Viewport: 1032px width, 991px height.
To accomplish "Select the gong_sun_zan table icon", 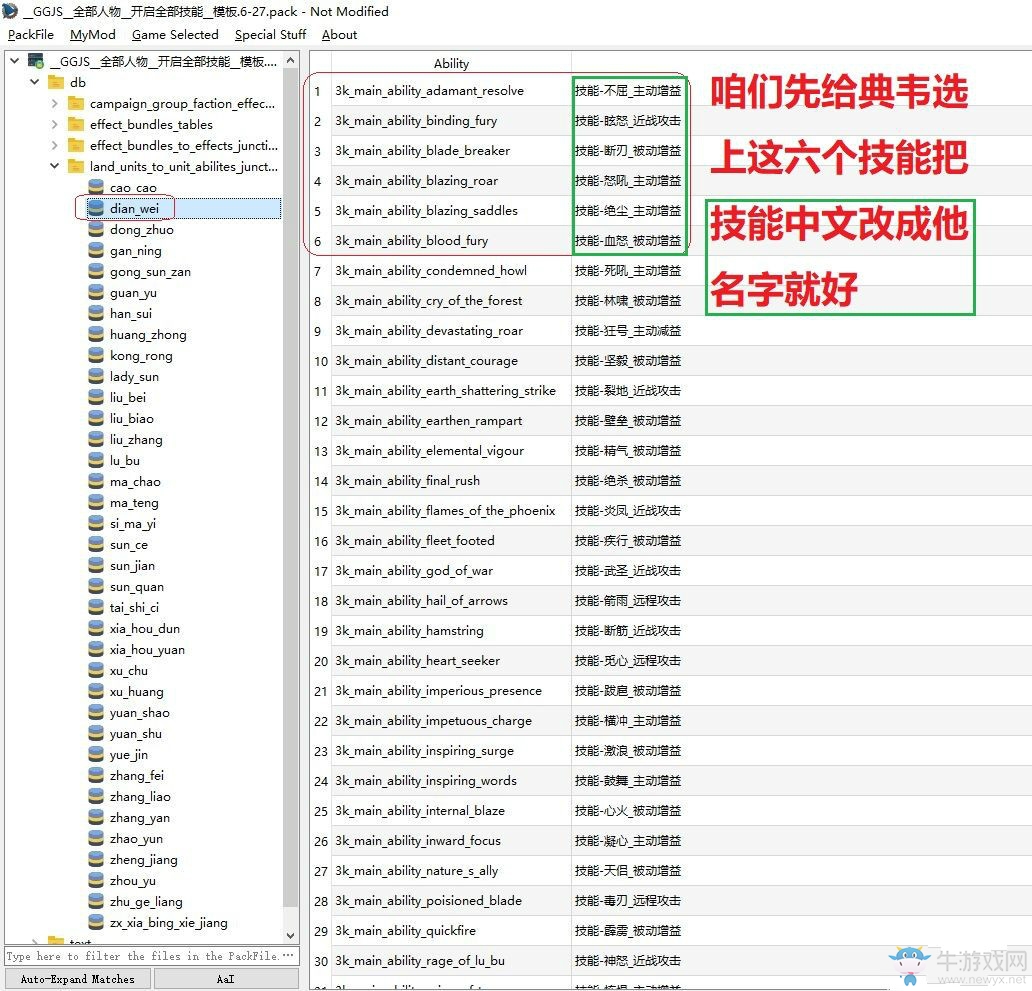I will click(x=96, y=272).
